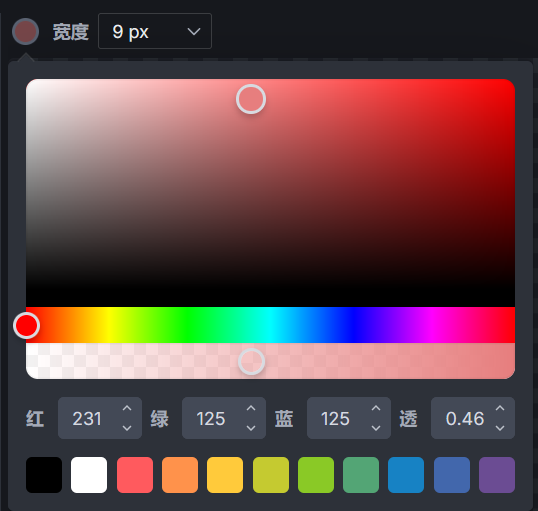538x511 pixels.
Task: Decrease the opacity (透) value
Action: [x=500, y=428]
